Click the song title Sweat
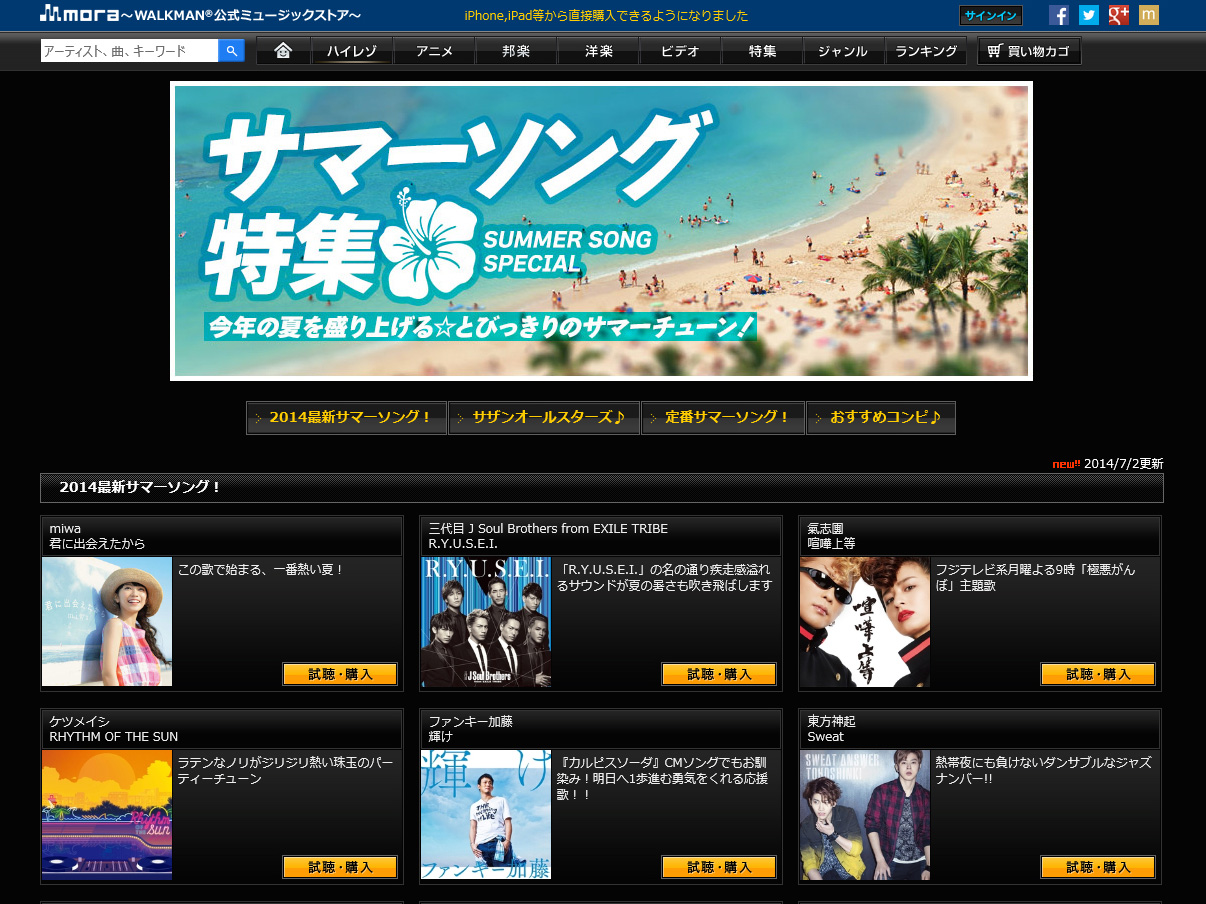Viewport: 1206px width, 904px height. tap(826, 737)
